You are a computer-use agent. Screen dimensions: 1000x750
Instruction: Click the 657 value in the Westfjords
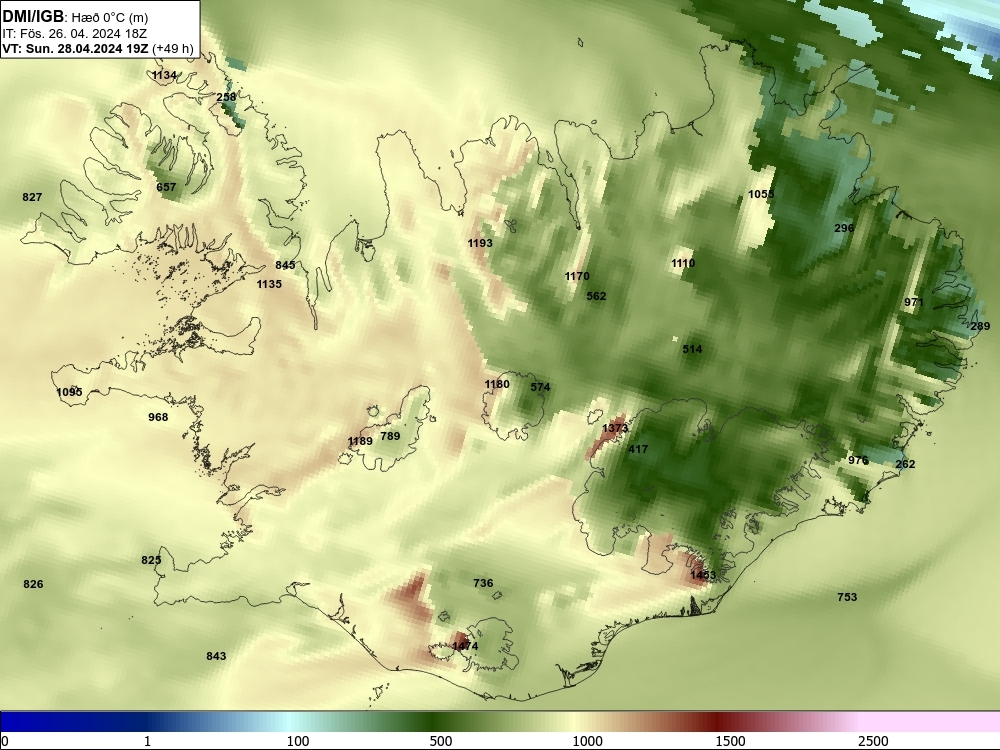coord(166,187)
